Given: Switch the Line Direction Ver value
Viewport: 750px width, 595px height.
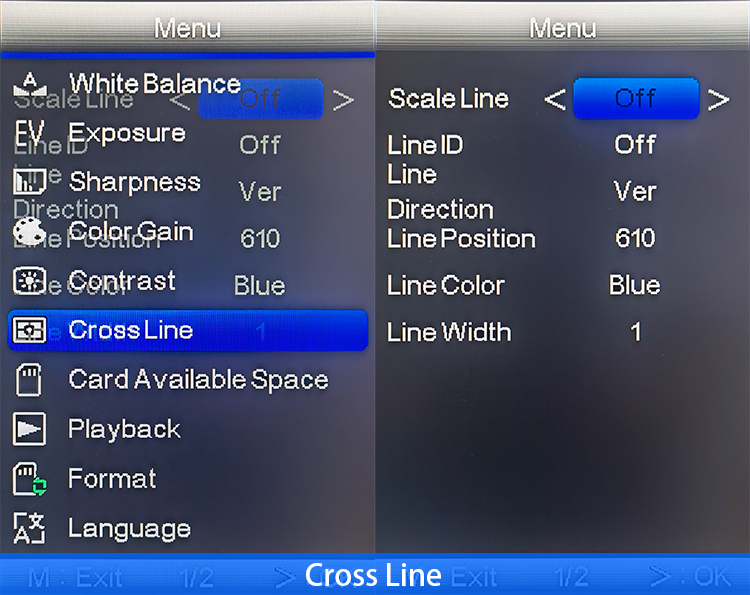Looking at the screenshot, I should tap(635, 191).
